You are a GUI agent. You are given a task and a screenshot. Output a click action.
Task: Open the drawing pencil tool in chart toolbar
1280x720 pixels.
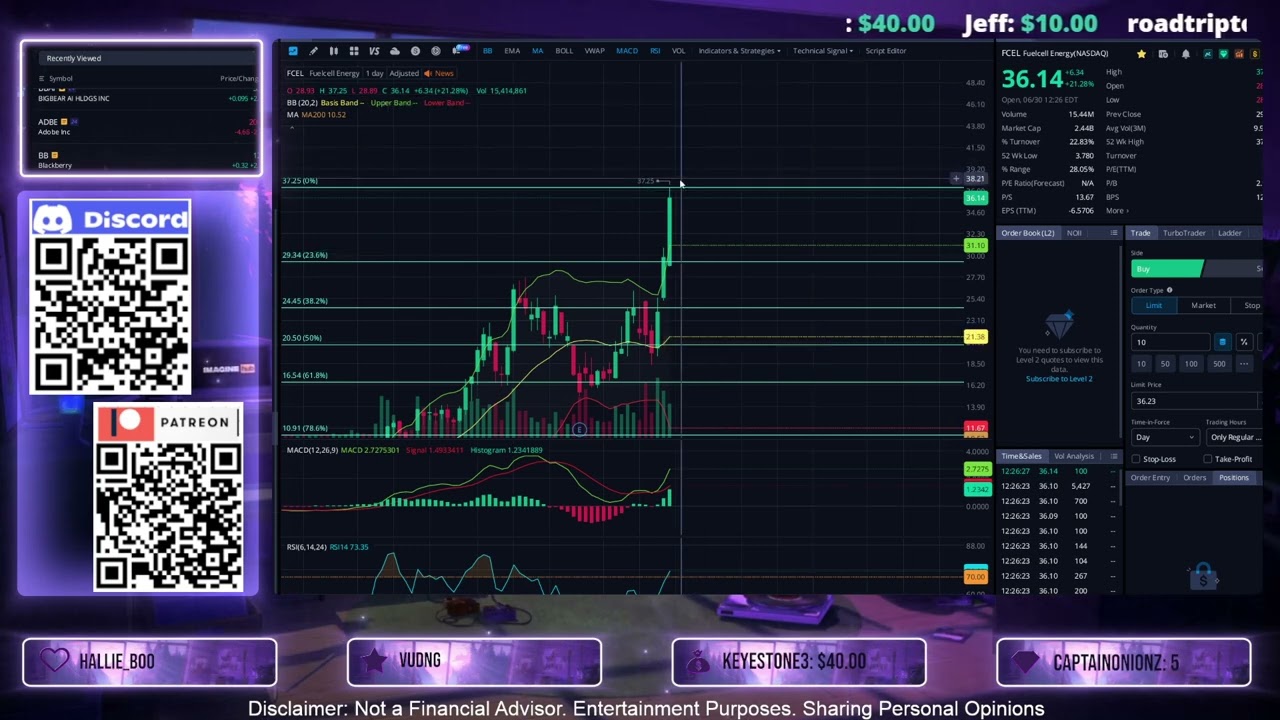pyautogui.click(x=313, y=51)
